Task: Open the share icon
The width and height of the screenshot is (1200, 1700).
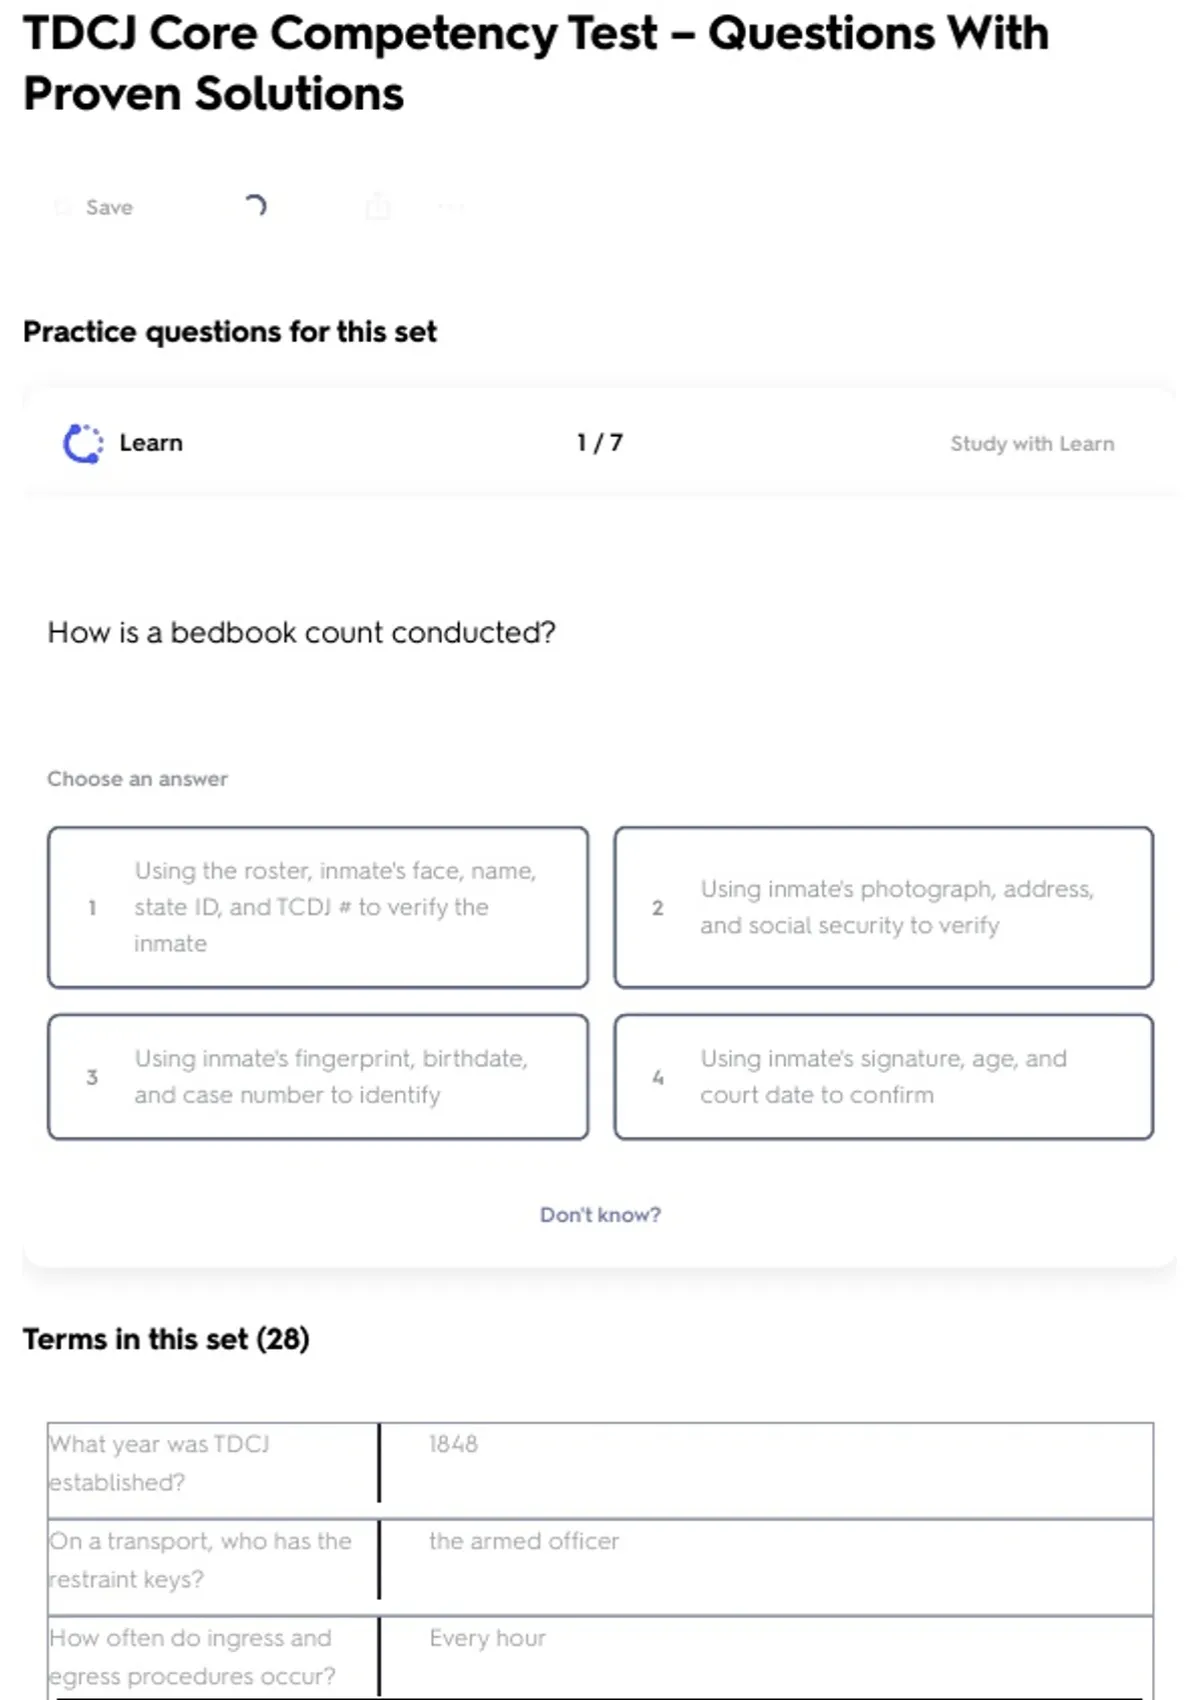Action: tap(378, 207)
